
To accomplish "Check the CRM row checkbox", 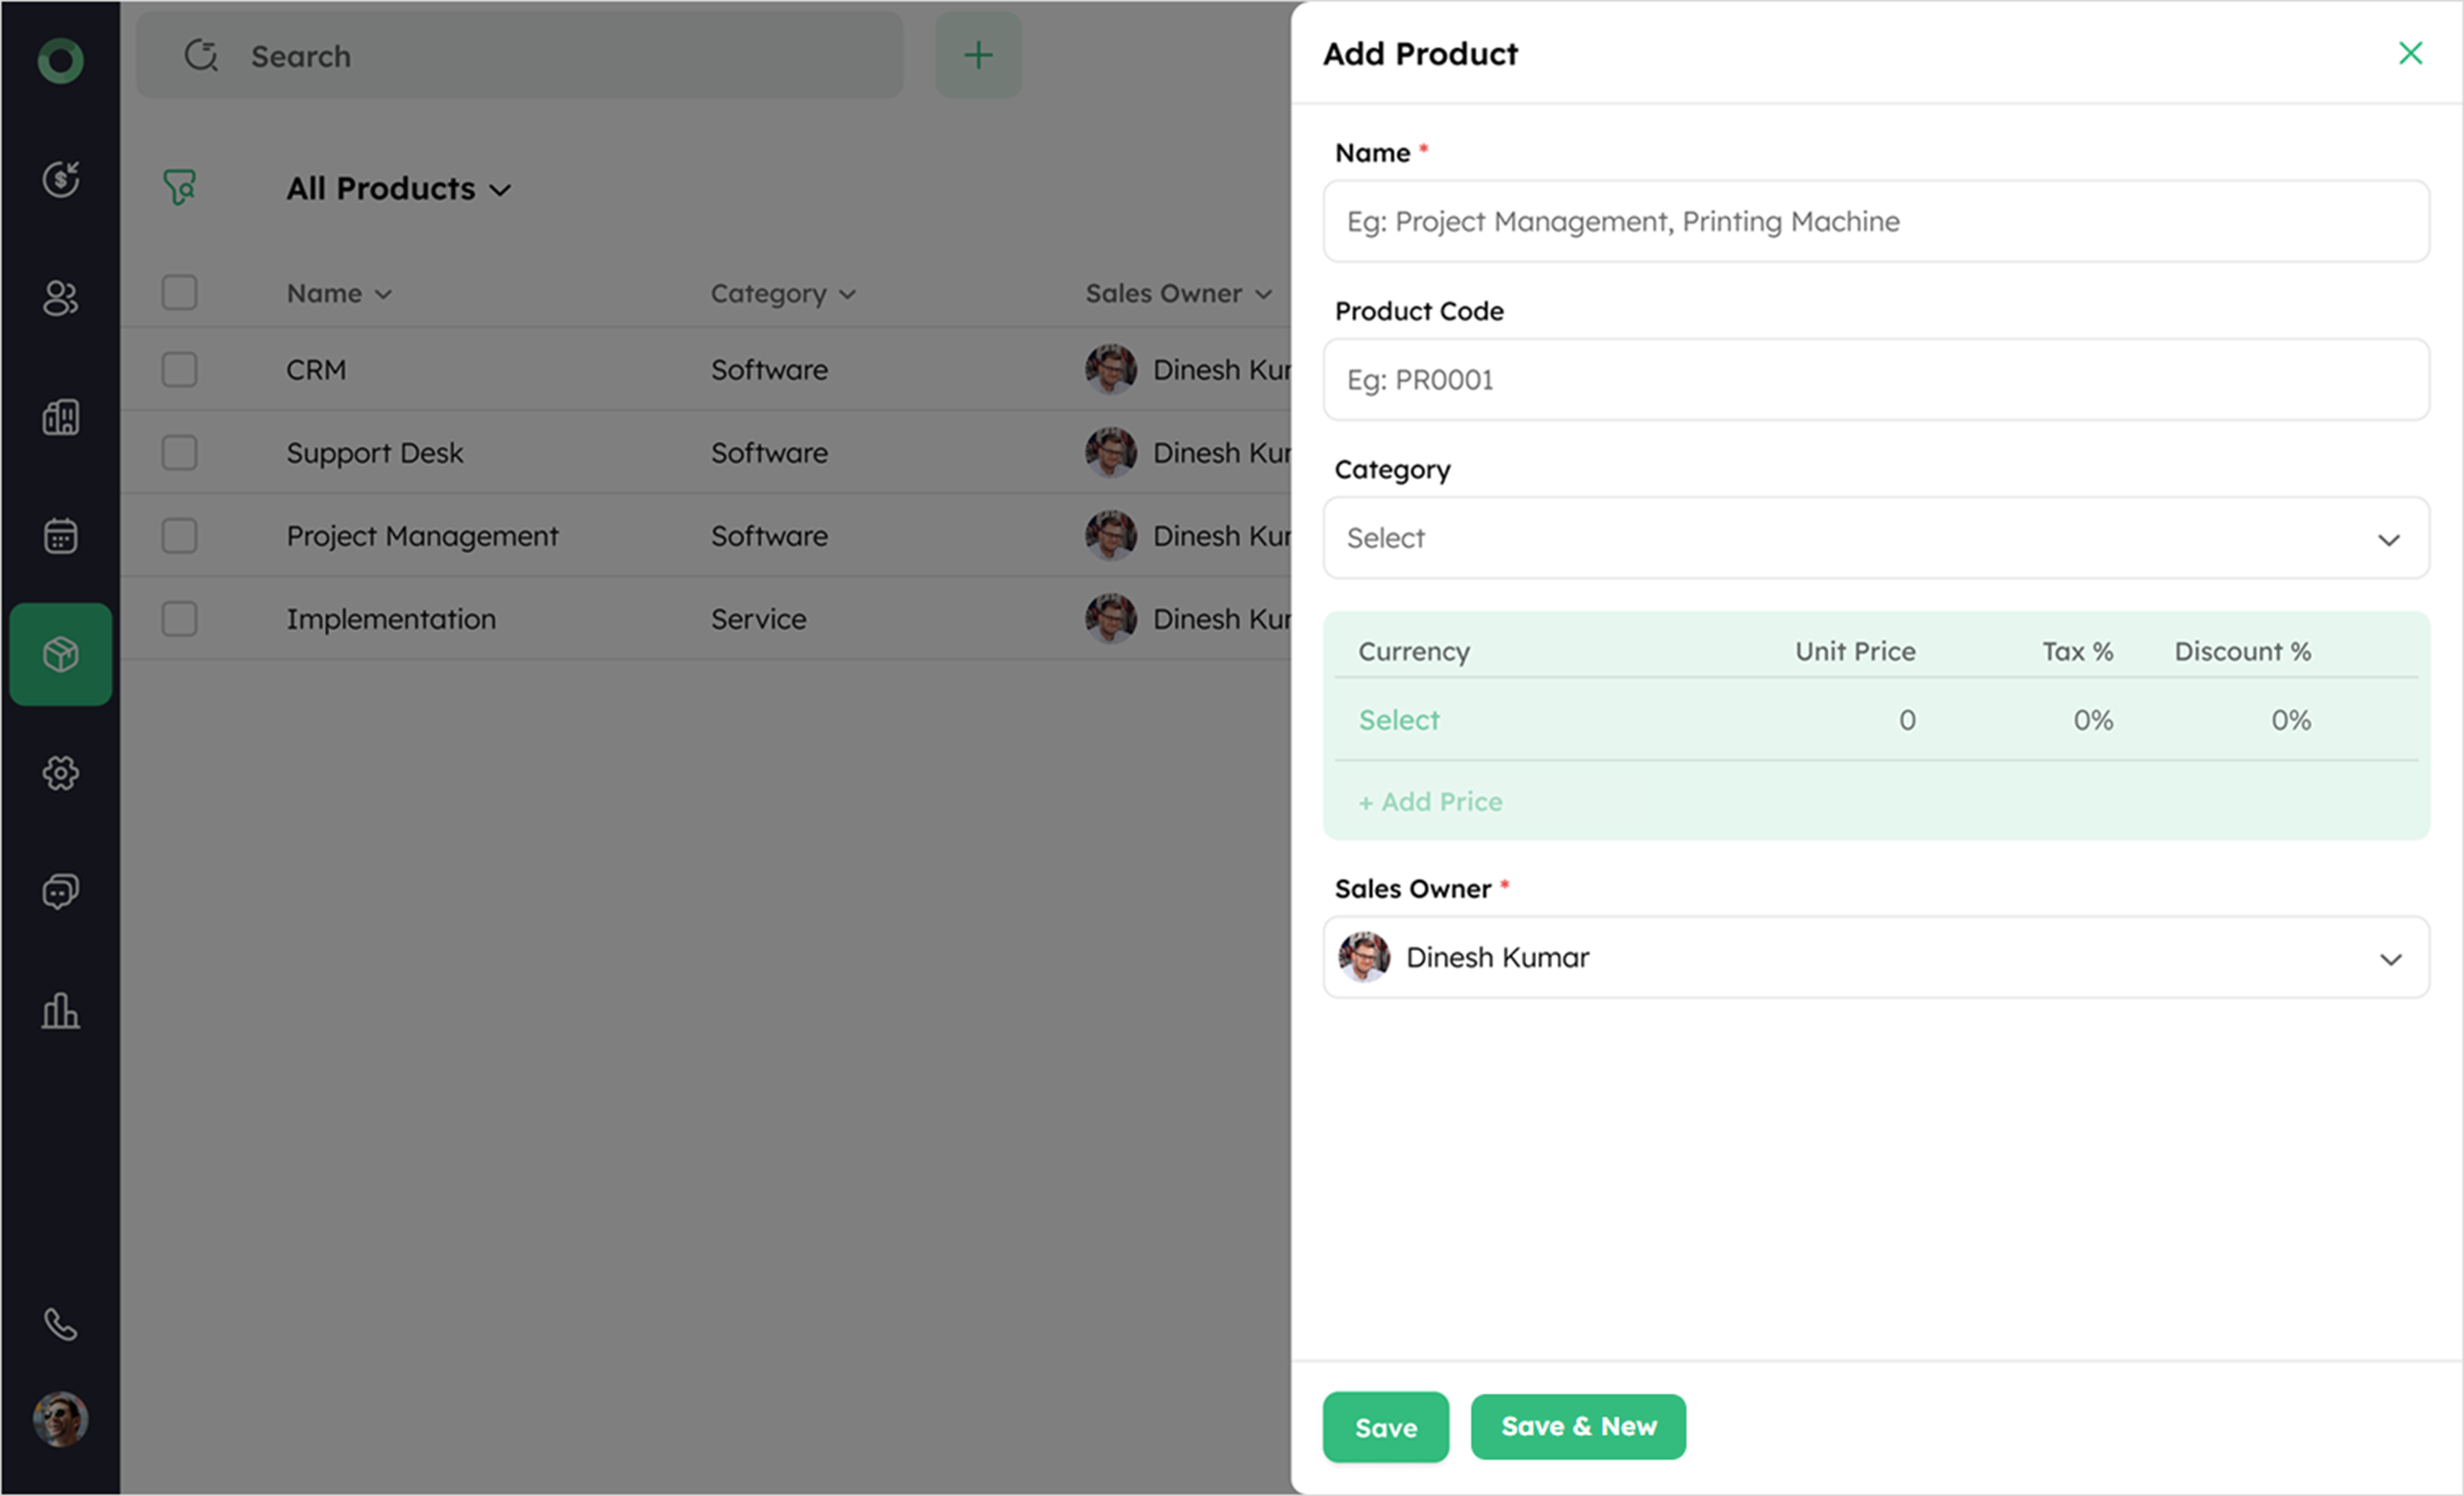I will pyautogui.click(x=180, y=369).
